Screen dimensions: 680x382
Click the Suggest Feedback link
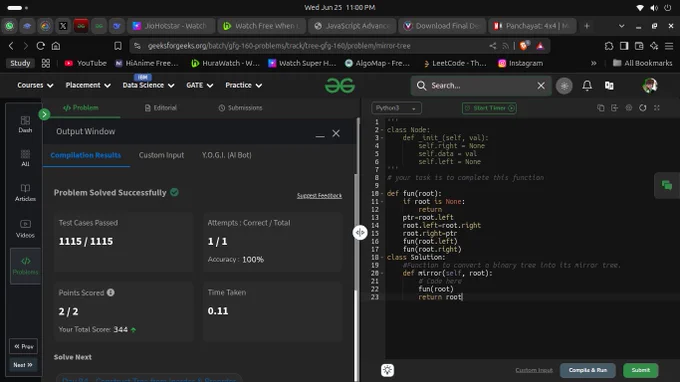tap(319, 196)
